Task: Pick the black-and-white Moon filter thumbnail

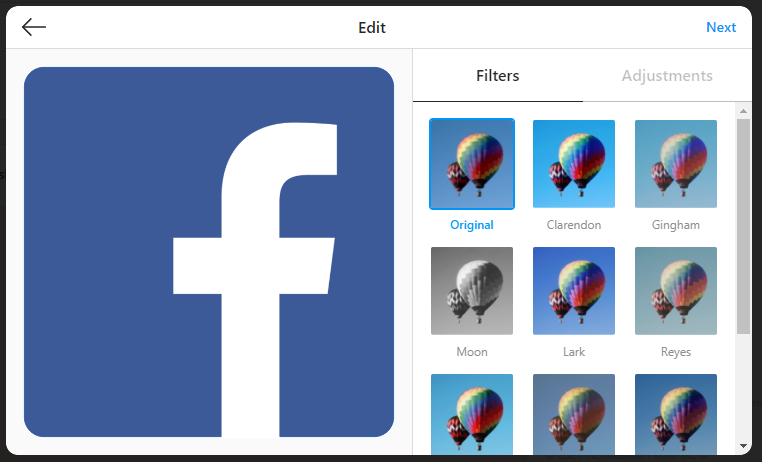Action: point(472,291)
